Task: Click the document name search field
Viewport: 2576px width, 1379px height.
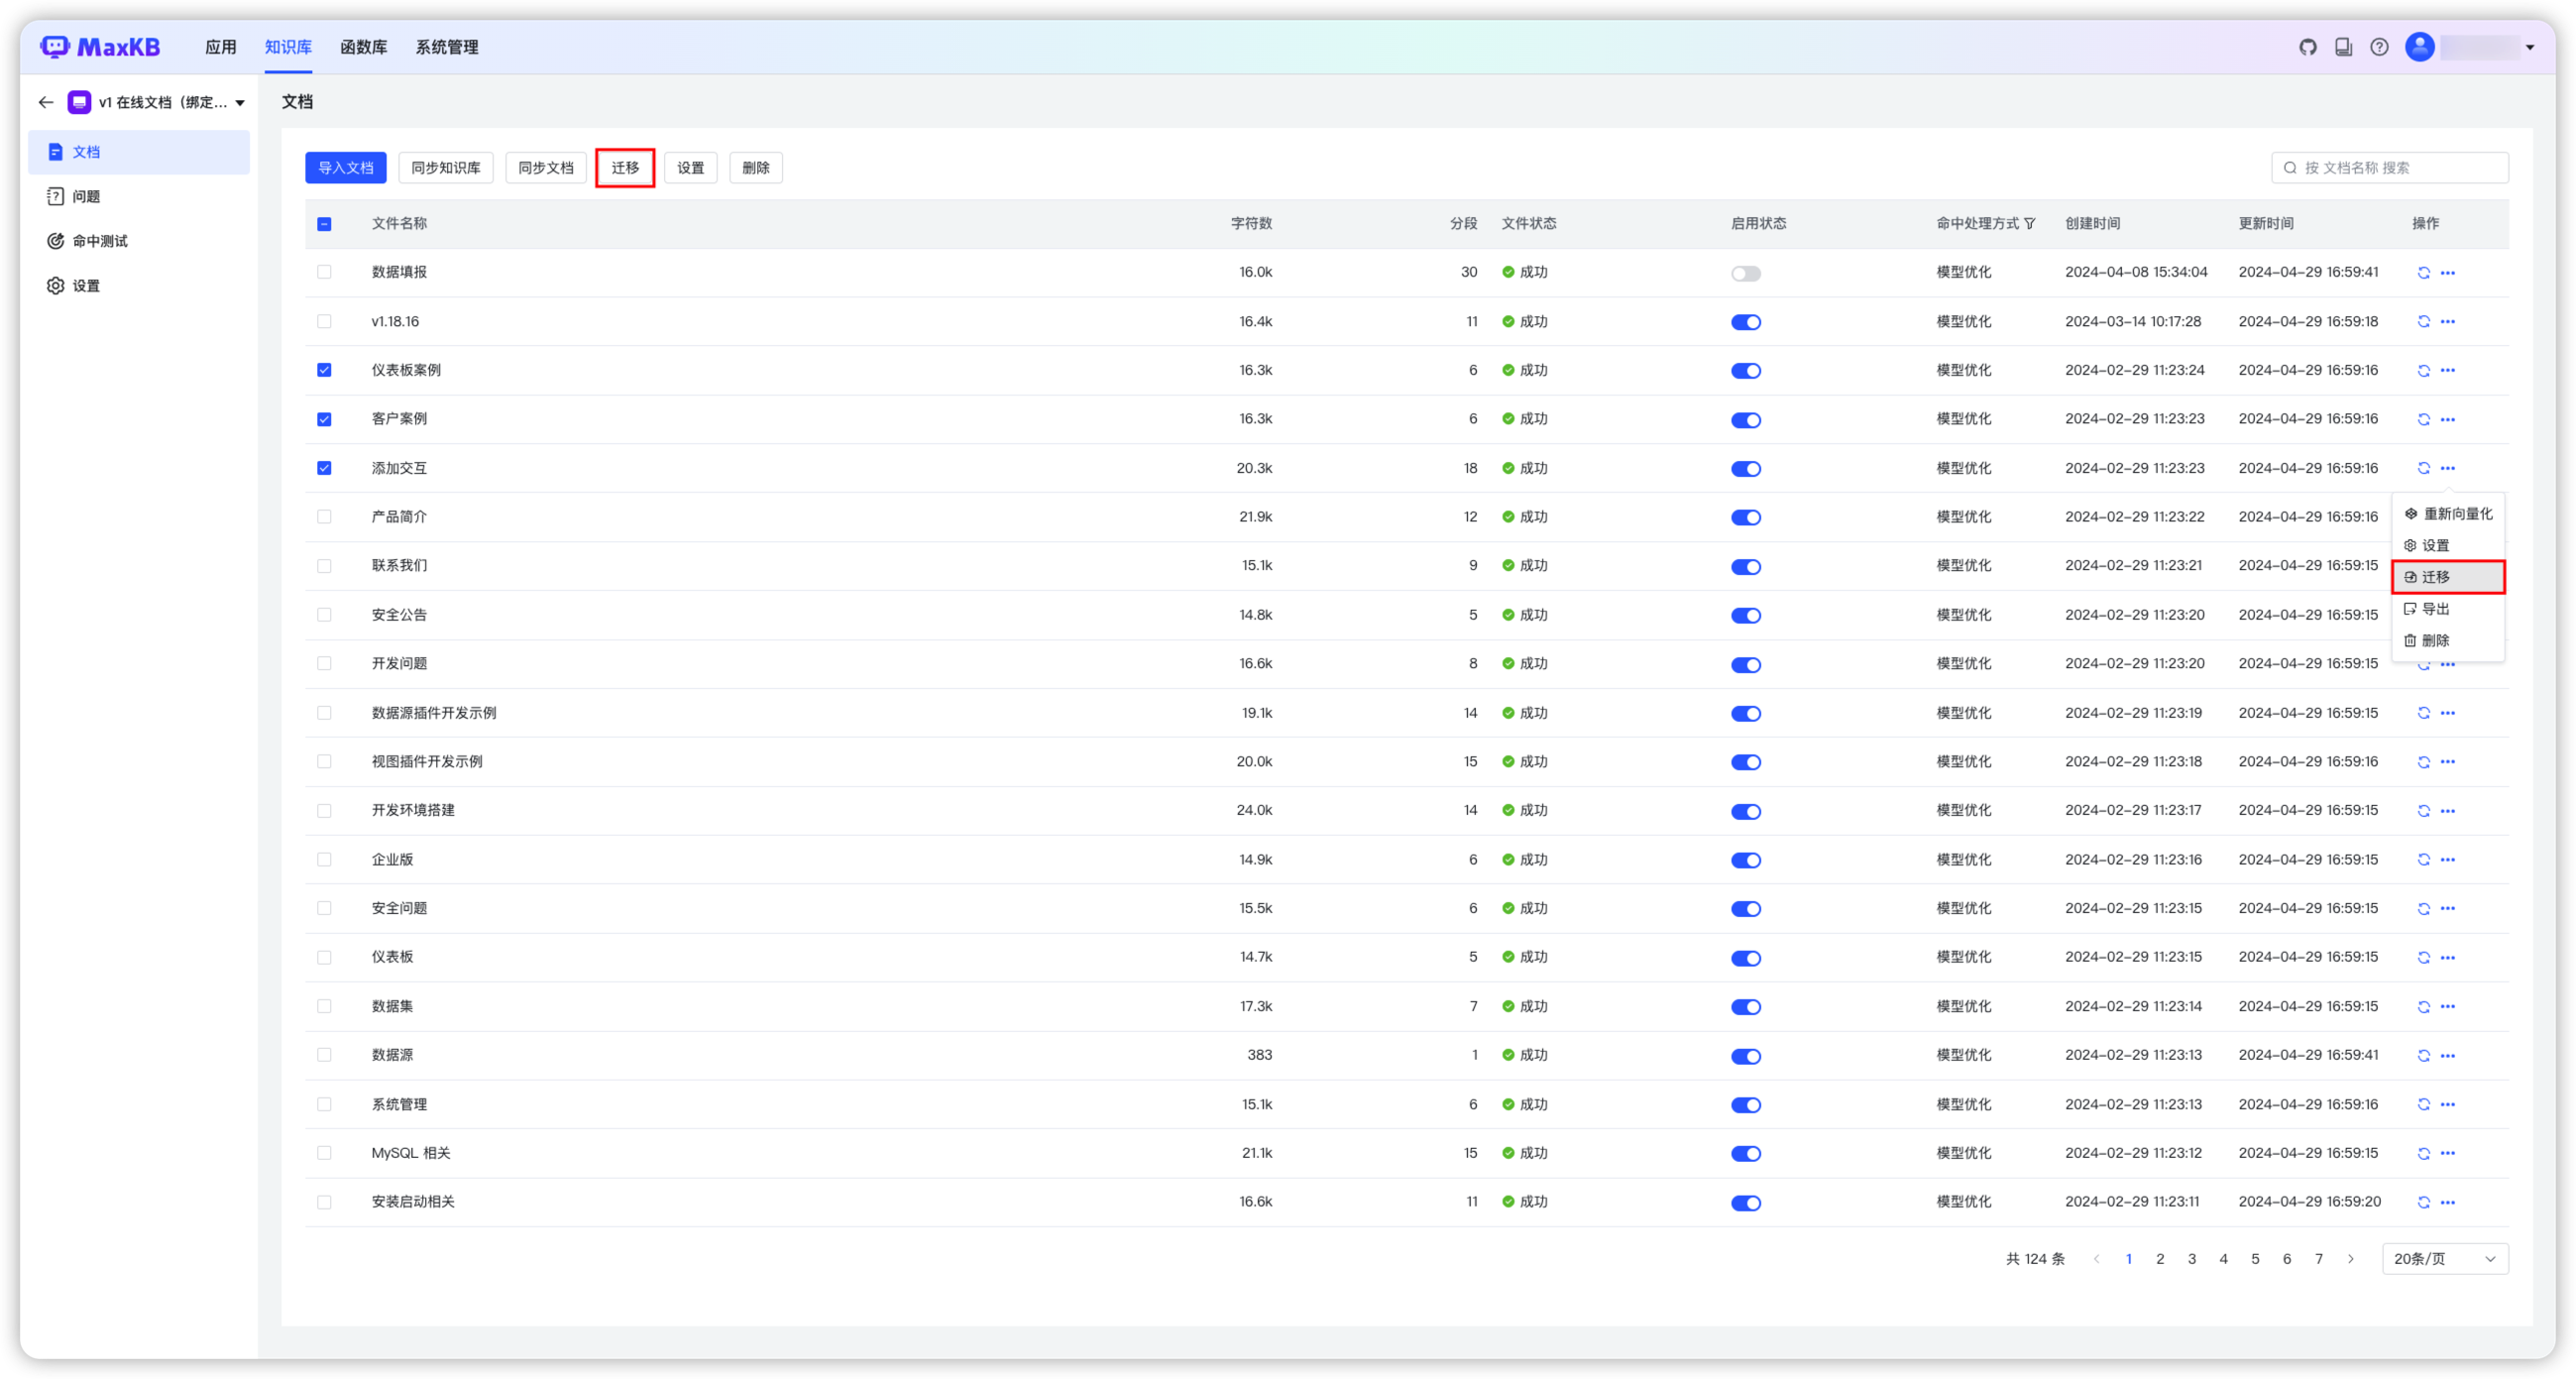Action: 2400,168
